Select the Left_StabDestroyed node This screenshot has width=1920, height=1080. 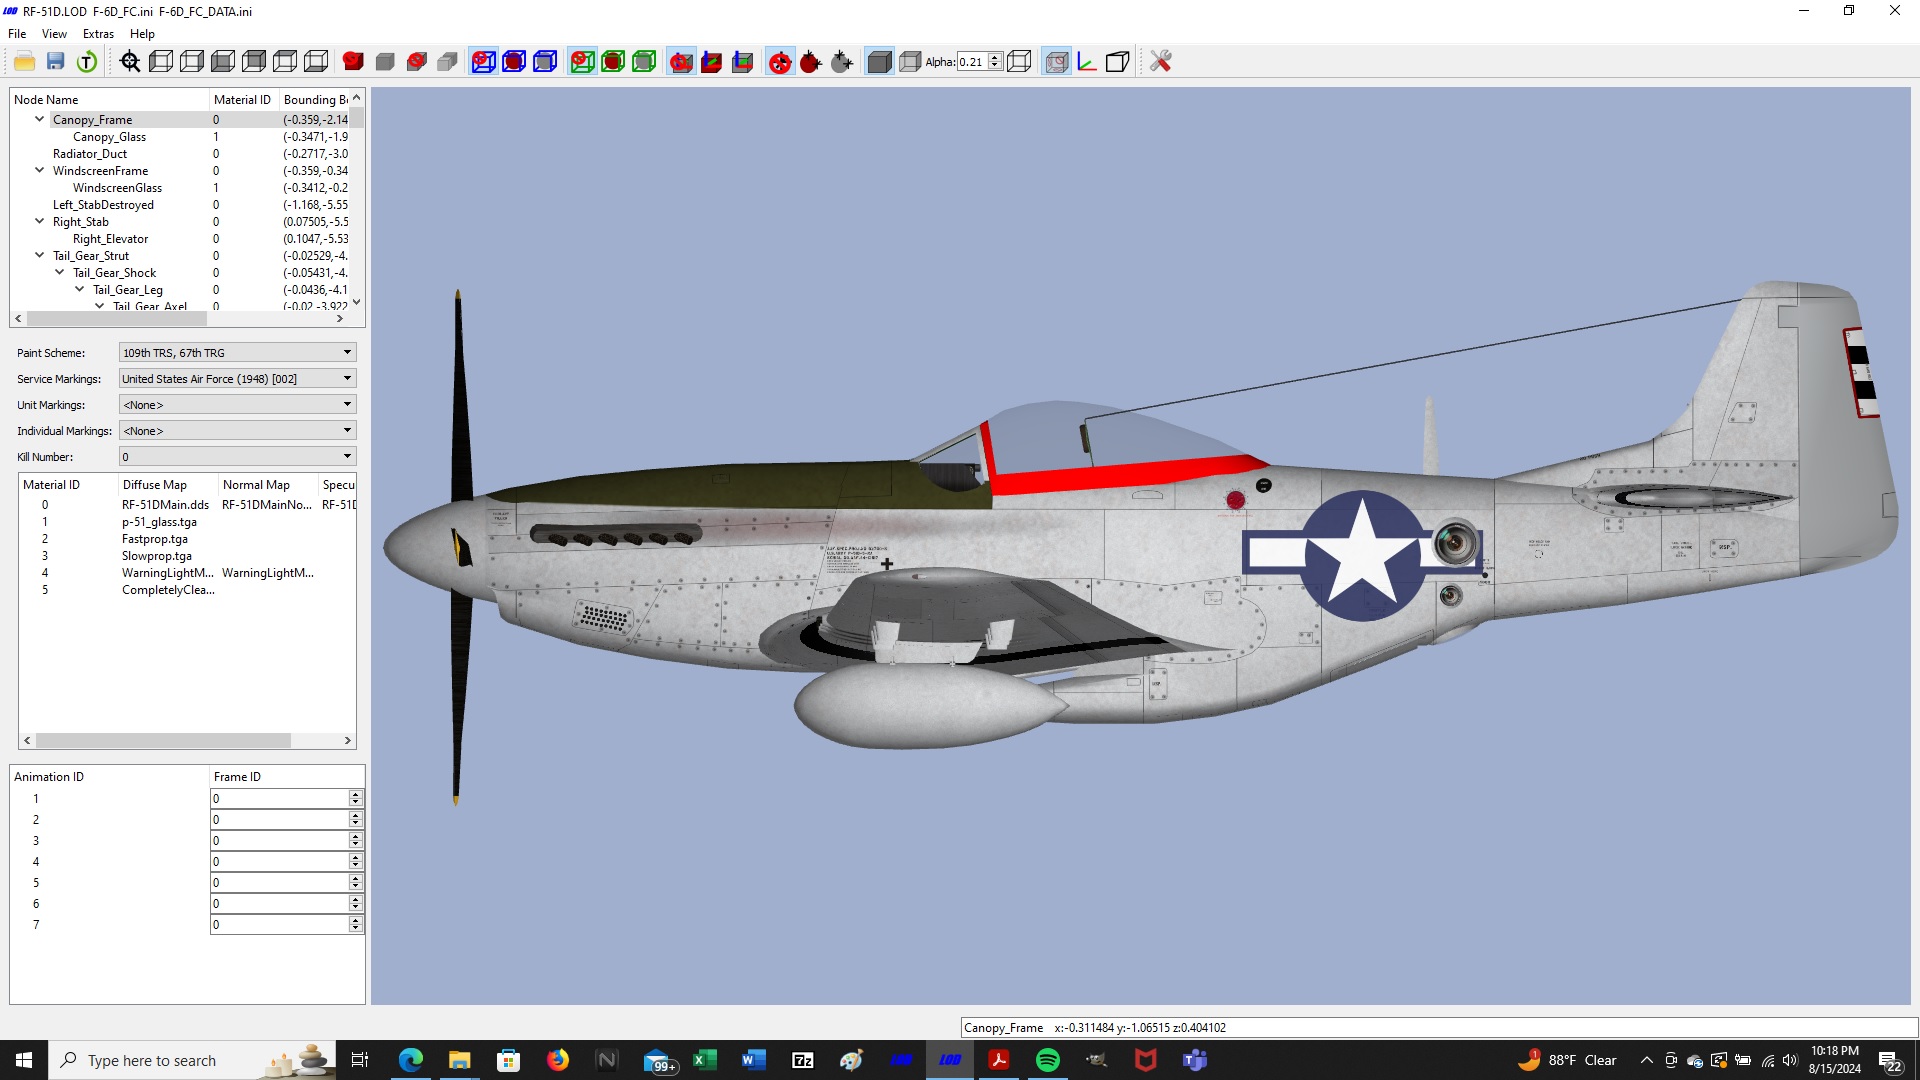click(x=103, y=205)
